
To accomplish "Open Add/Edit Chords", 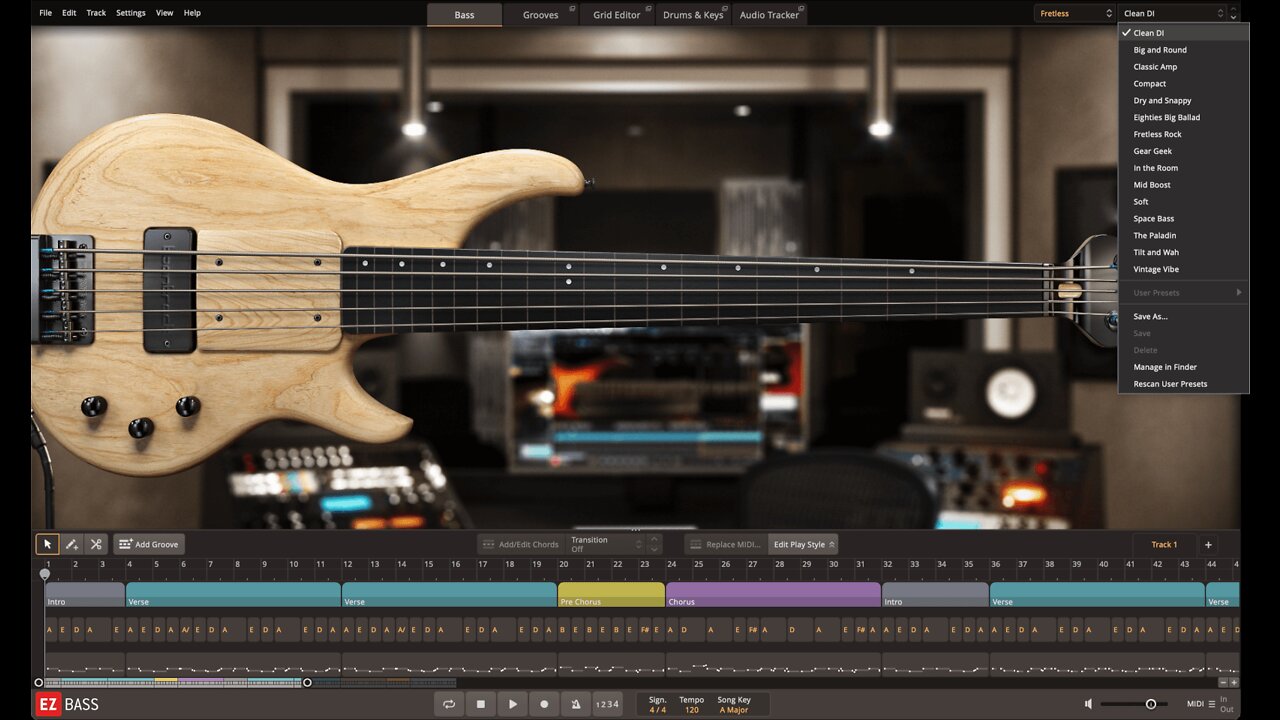I will click(x=520, y=544).
